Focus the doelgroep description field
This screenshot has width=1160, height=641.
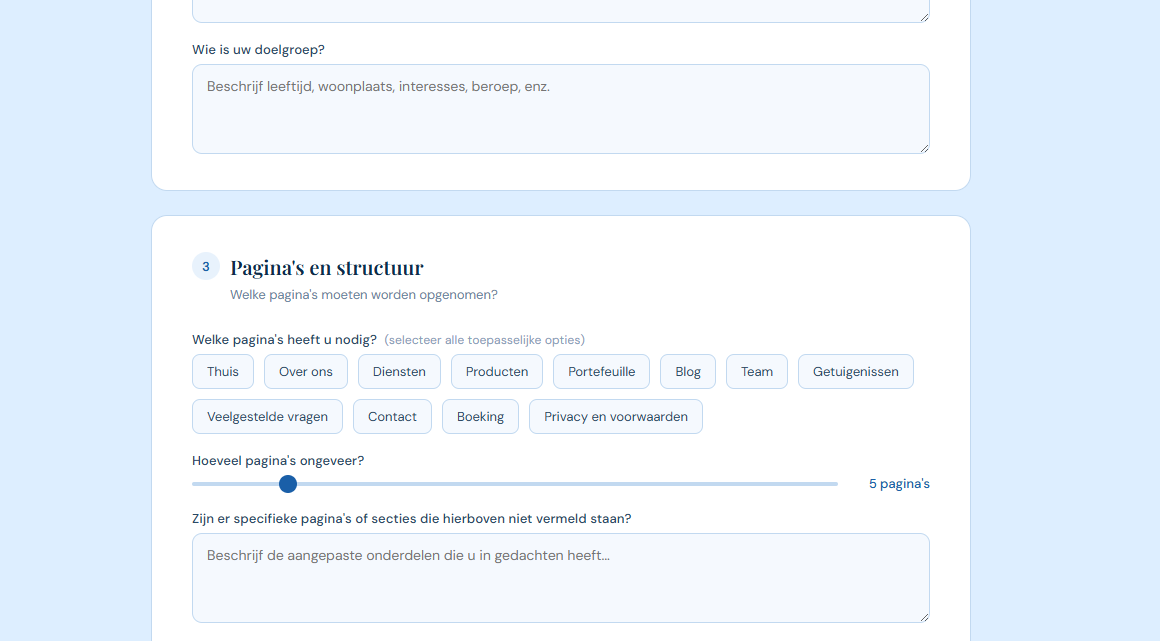pyautogui.click(x=560, y=108)
